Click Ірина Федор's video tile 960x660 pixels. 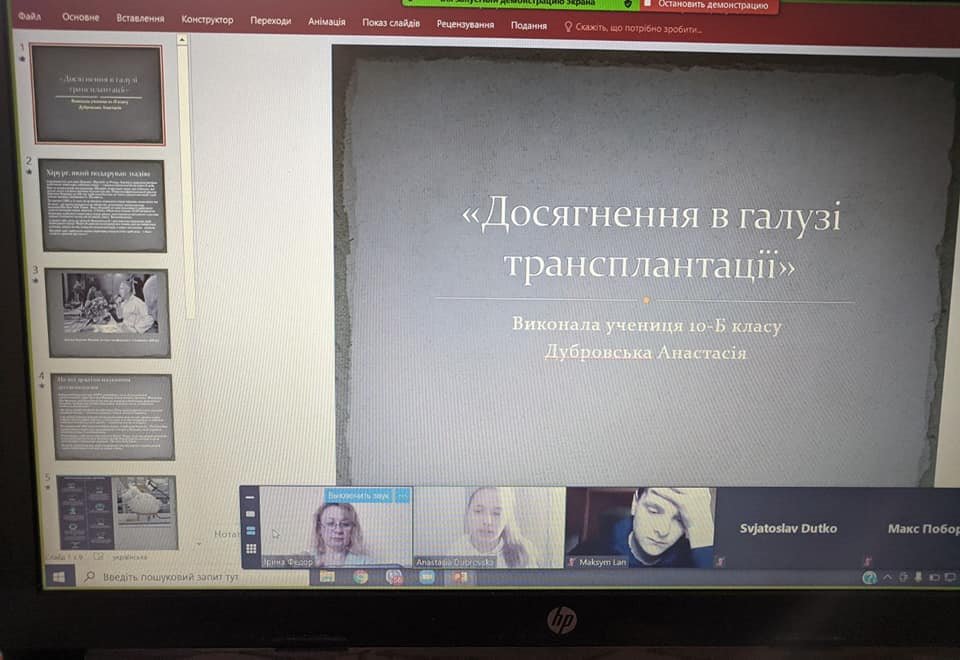coord(336,528)
